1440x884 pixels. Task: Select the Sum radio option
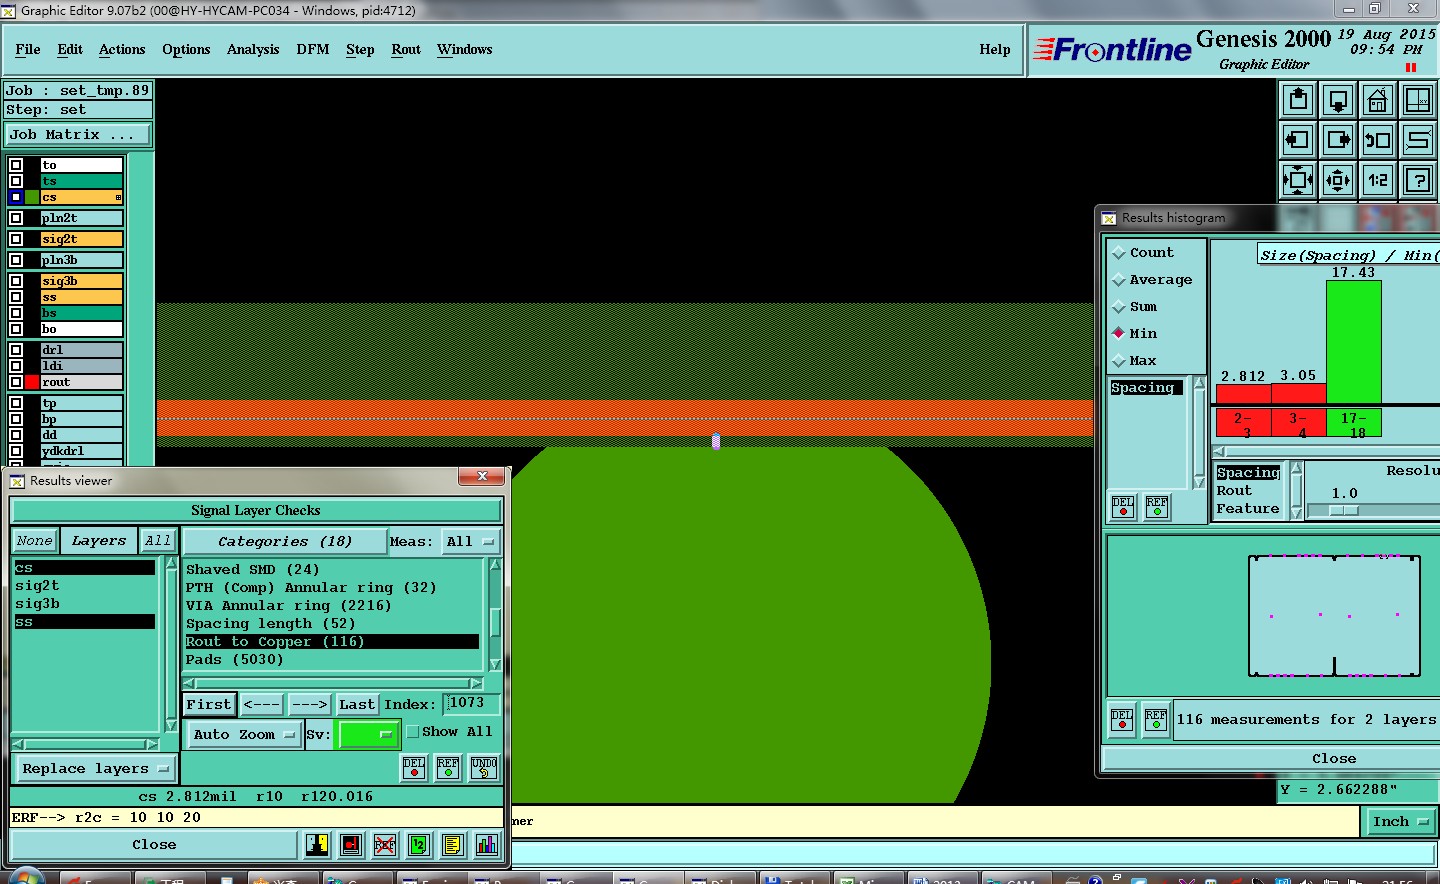click(x=1119, y=307)
